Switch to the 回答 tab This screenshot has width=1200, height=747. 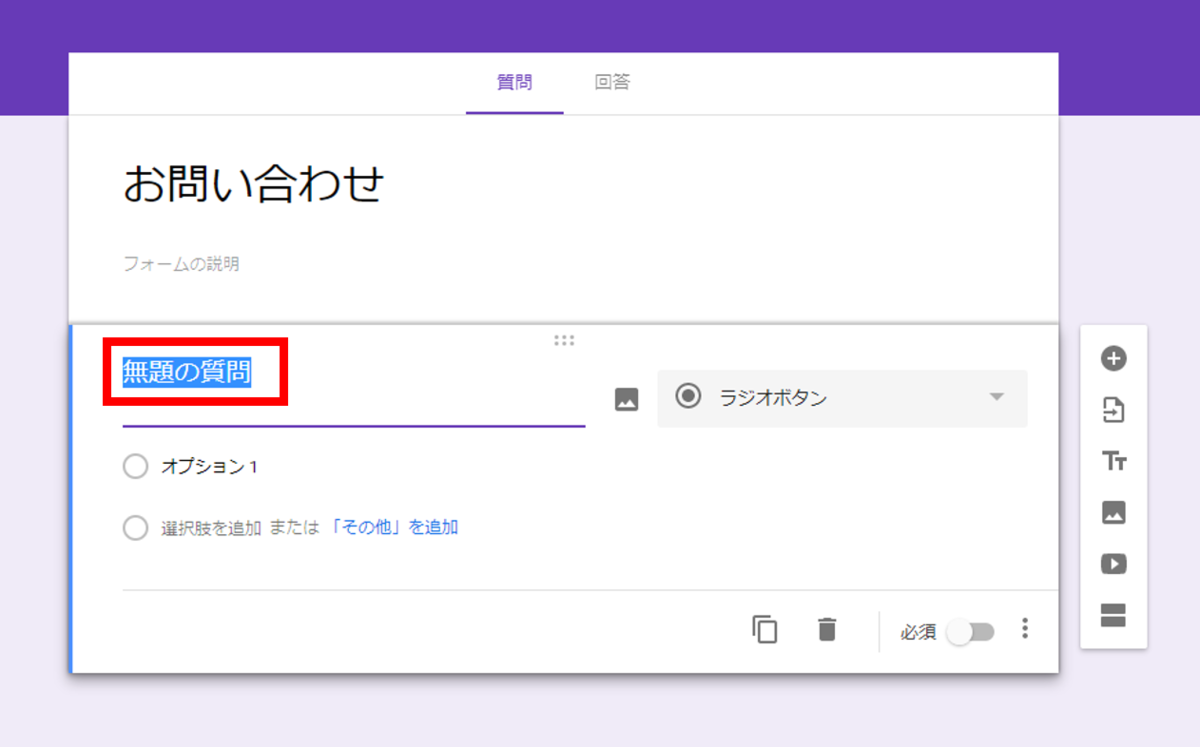point(612,83)
